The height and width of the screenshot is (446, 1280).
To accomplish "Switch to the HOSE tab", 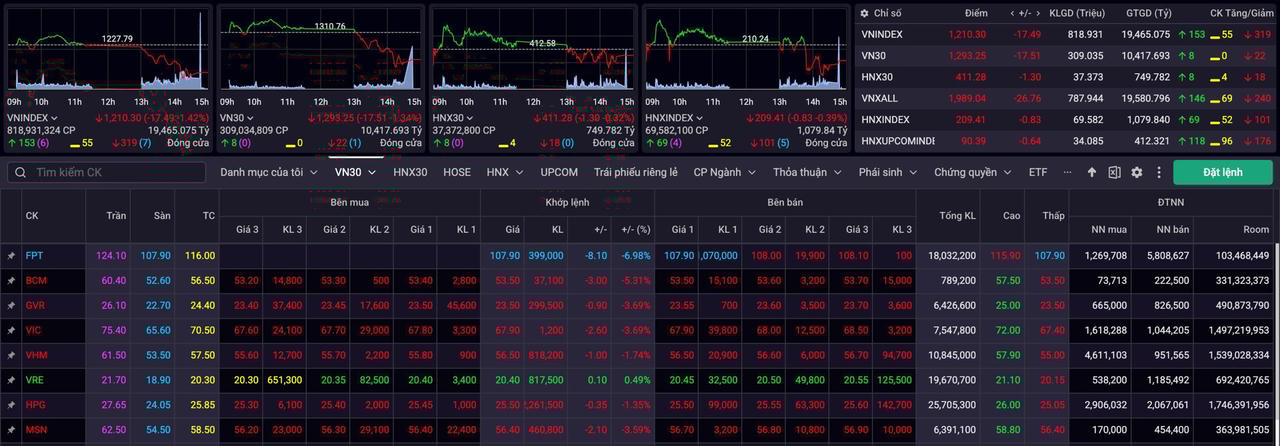I will tap(457, 172).
